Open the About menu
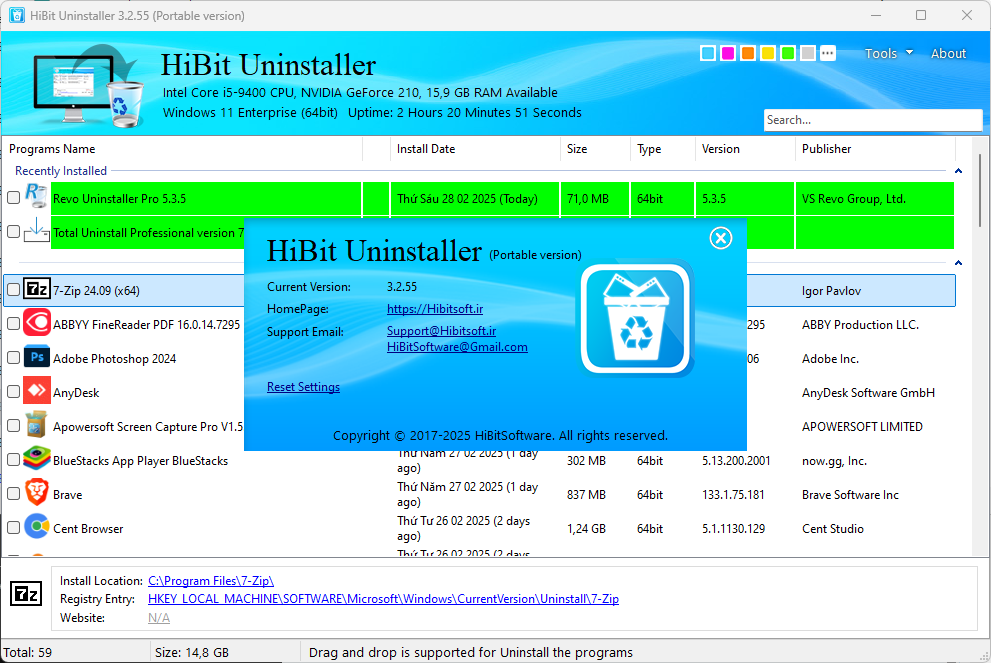Viewport: 991px width, 663px height. click(948, 54)
